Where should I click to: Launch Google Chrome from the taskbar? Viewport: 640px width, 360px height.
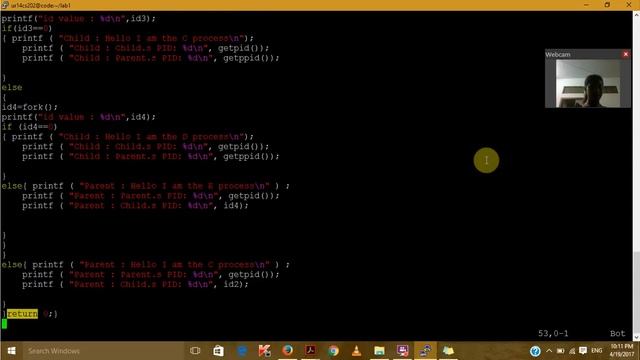[x=333, y=351]
